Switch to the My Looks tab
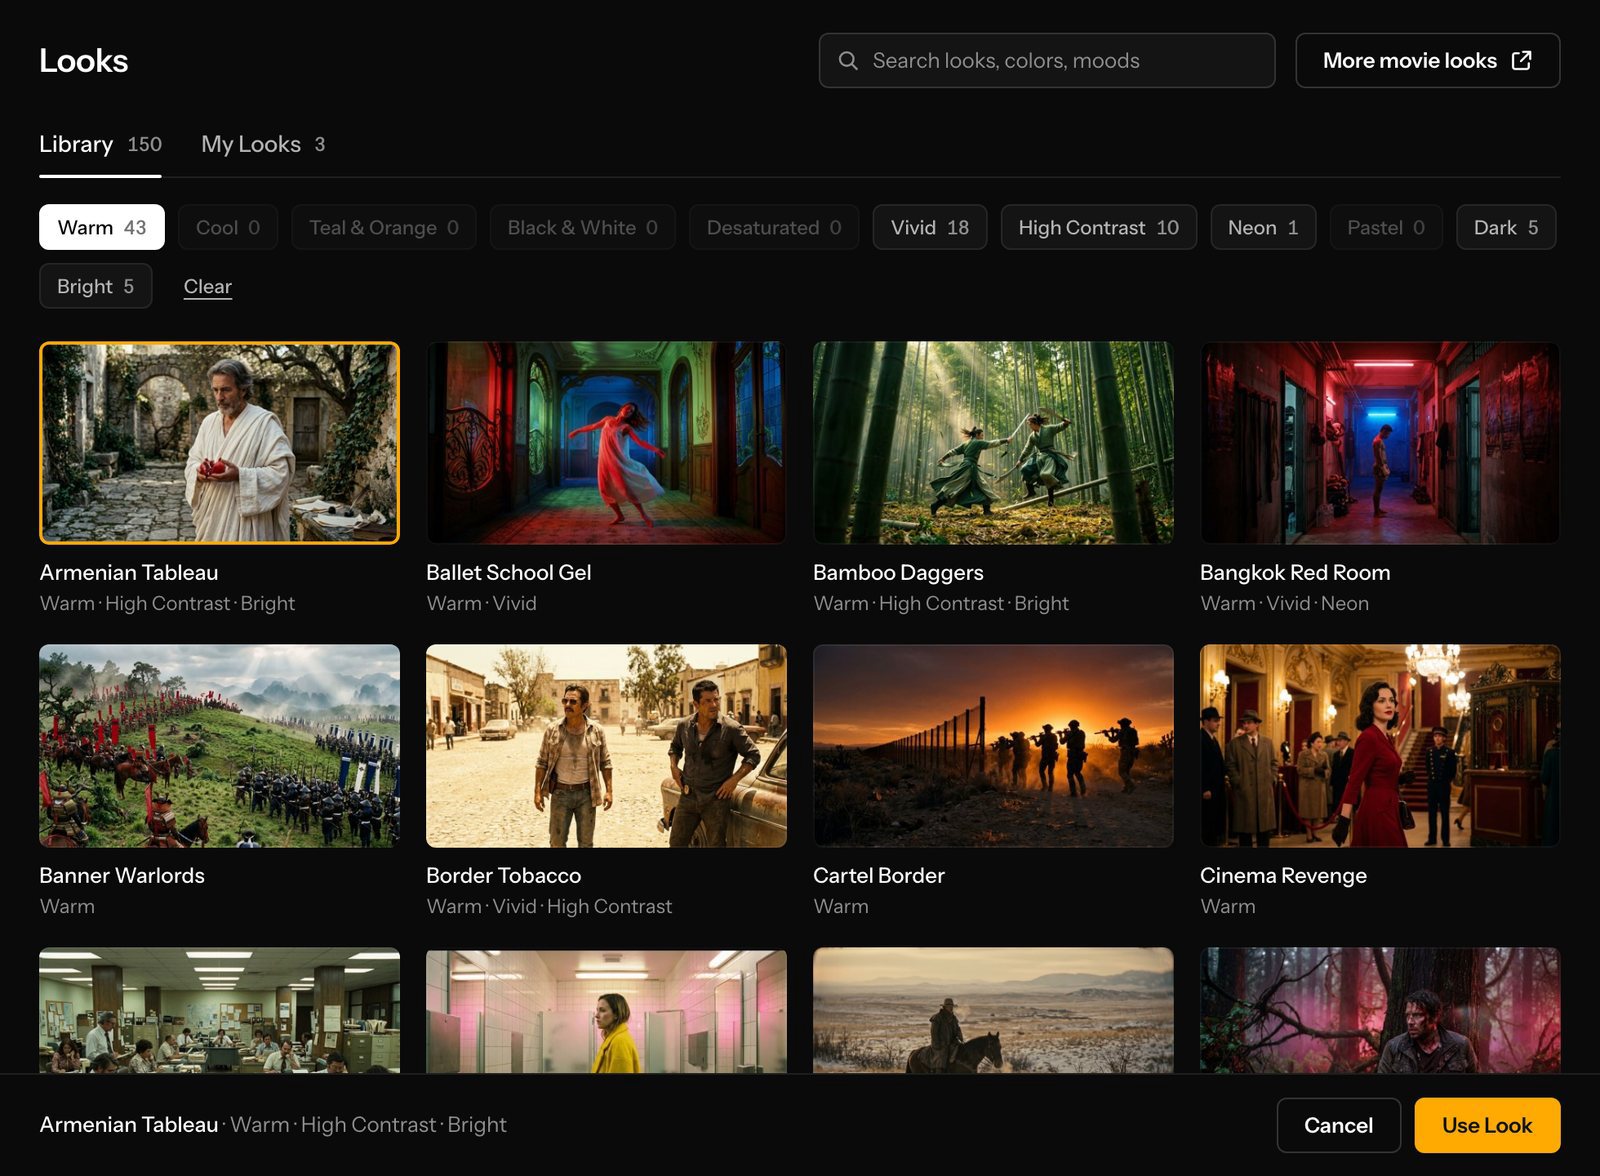Image resolution: width=1600 pixels, height=1176 pixels. [263, 144]
